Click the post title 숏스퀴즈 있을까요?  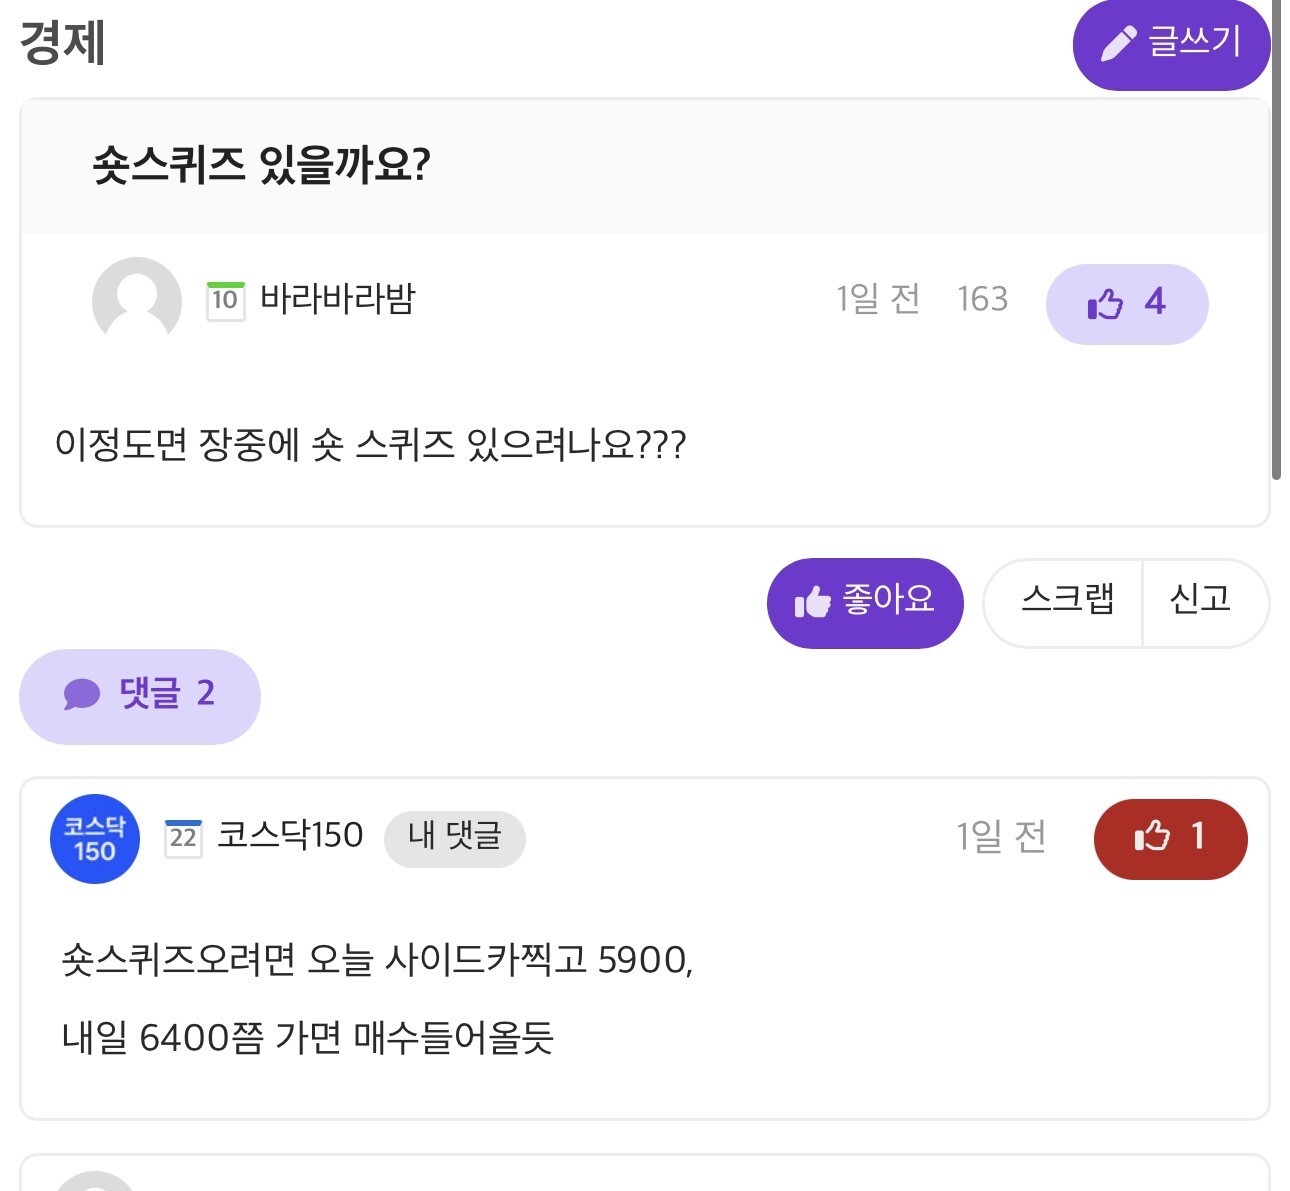coord(261,165)
